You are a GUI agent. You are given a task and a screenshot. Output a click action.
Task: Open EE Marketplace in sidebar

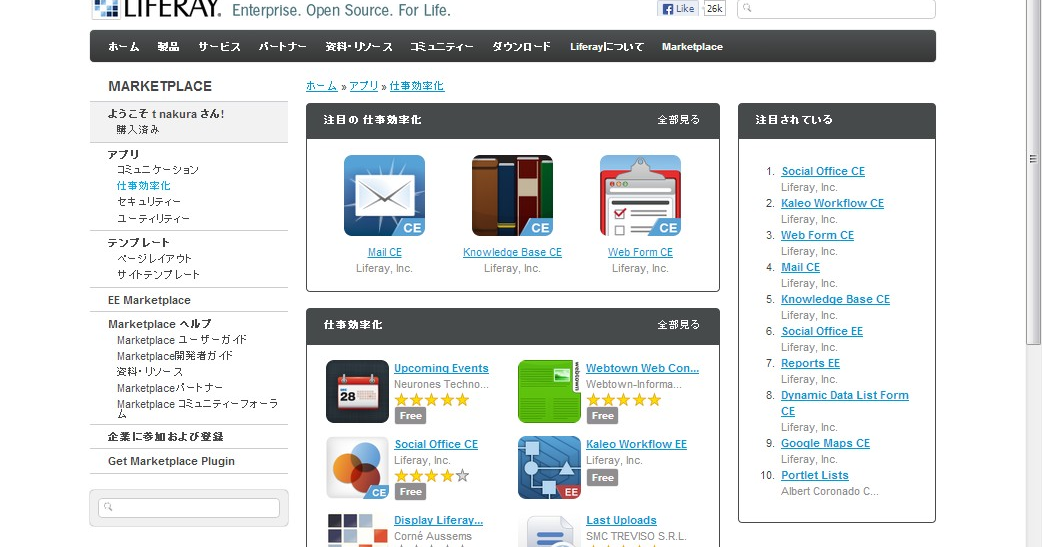(149, 300)
